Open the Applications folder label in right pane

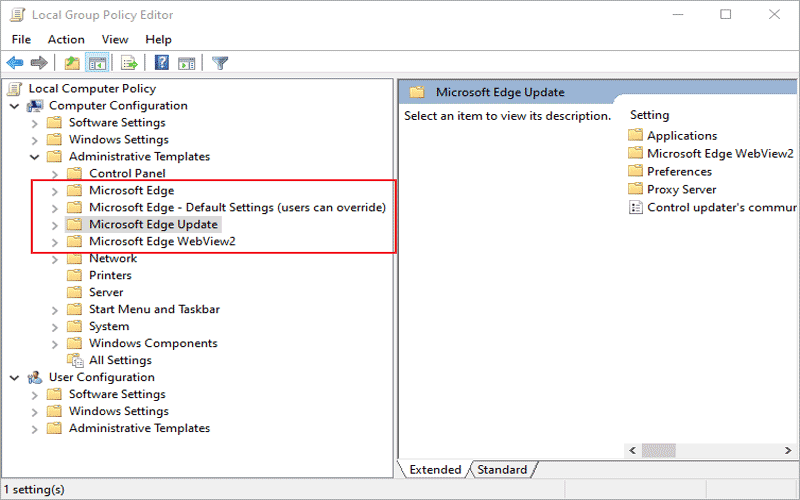(682, 136)
